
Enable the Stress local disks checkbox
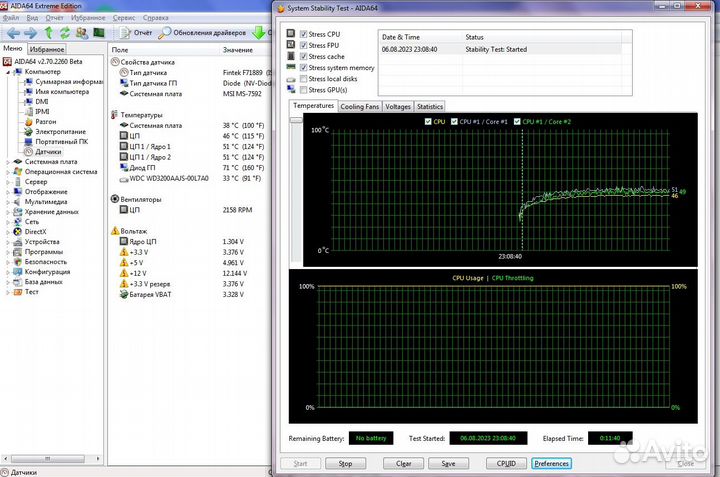[x=302, y=79]
